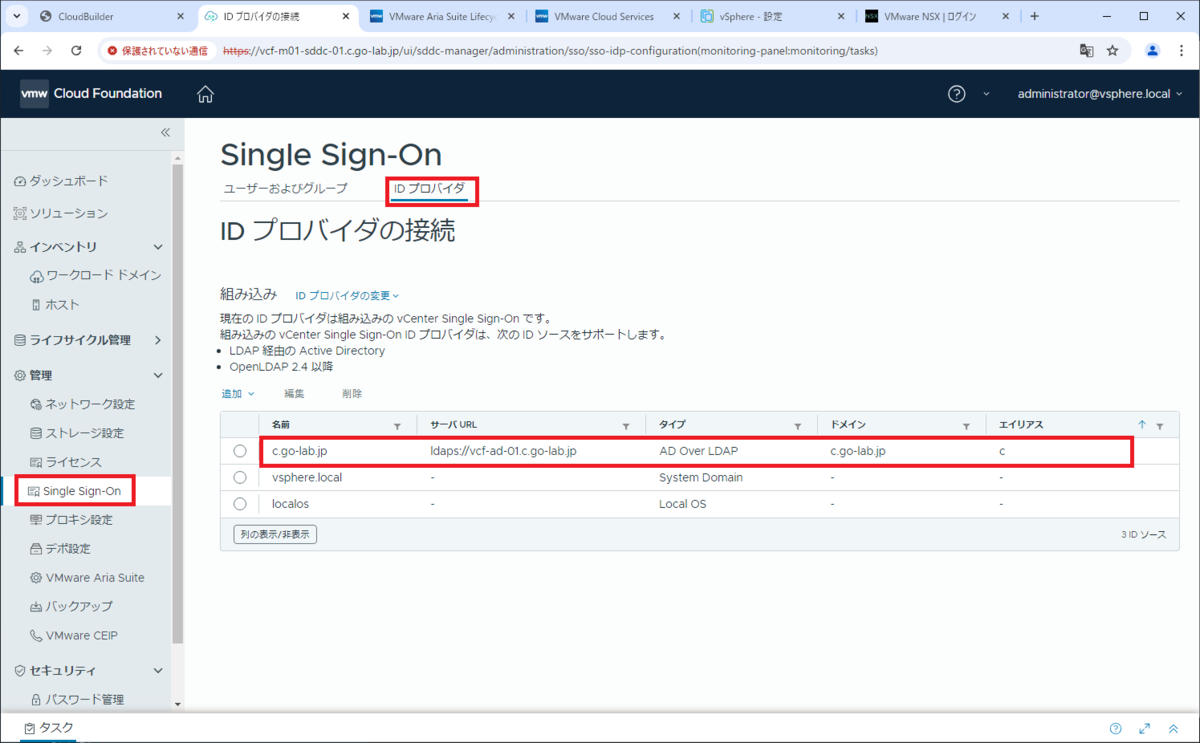Select the c.go-lab.jp radio button
Viewport: 1200px width, 743px height.
240,451
